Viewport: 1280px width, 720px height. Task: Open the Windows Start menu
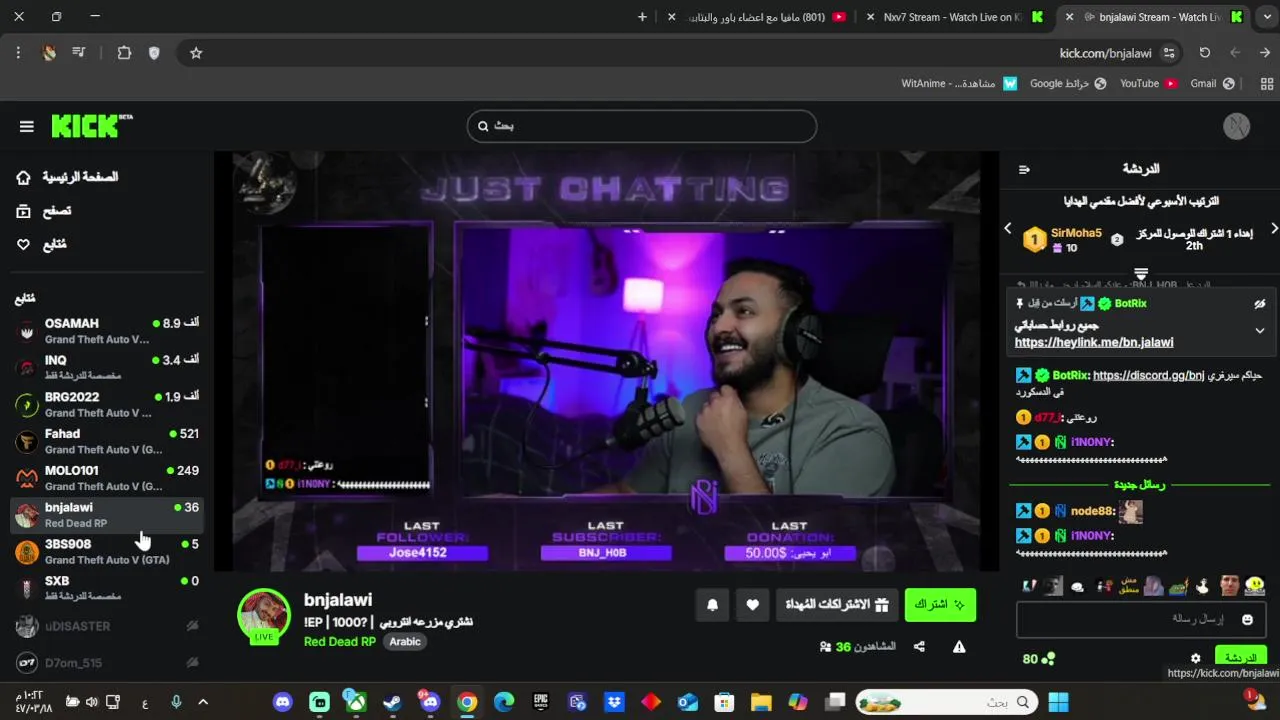pos(1059,702)
